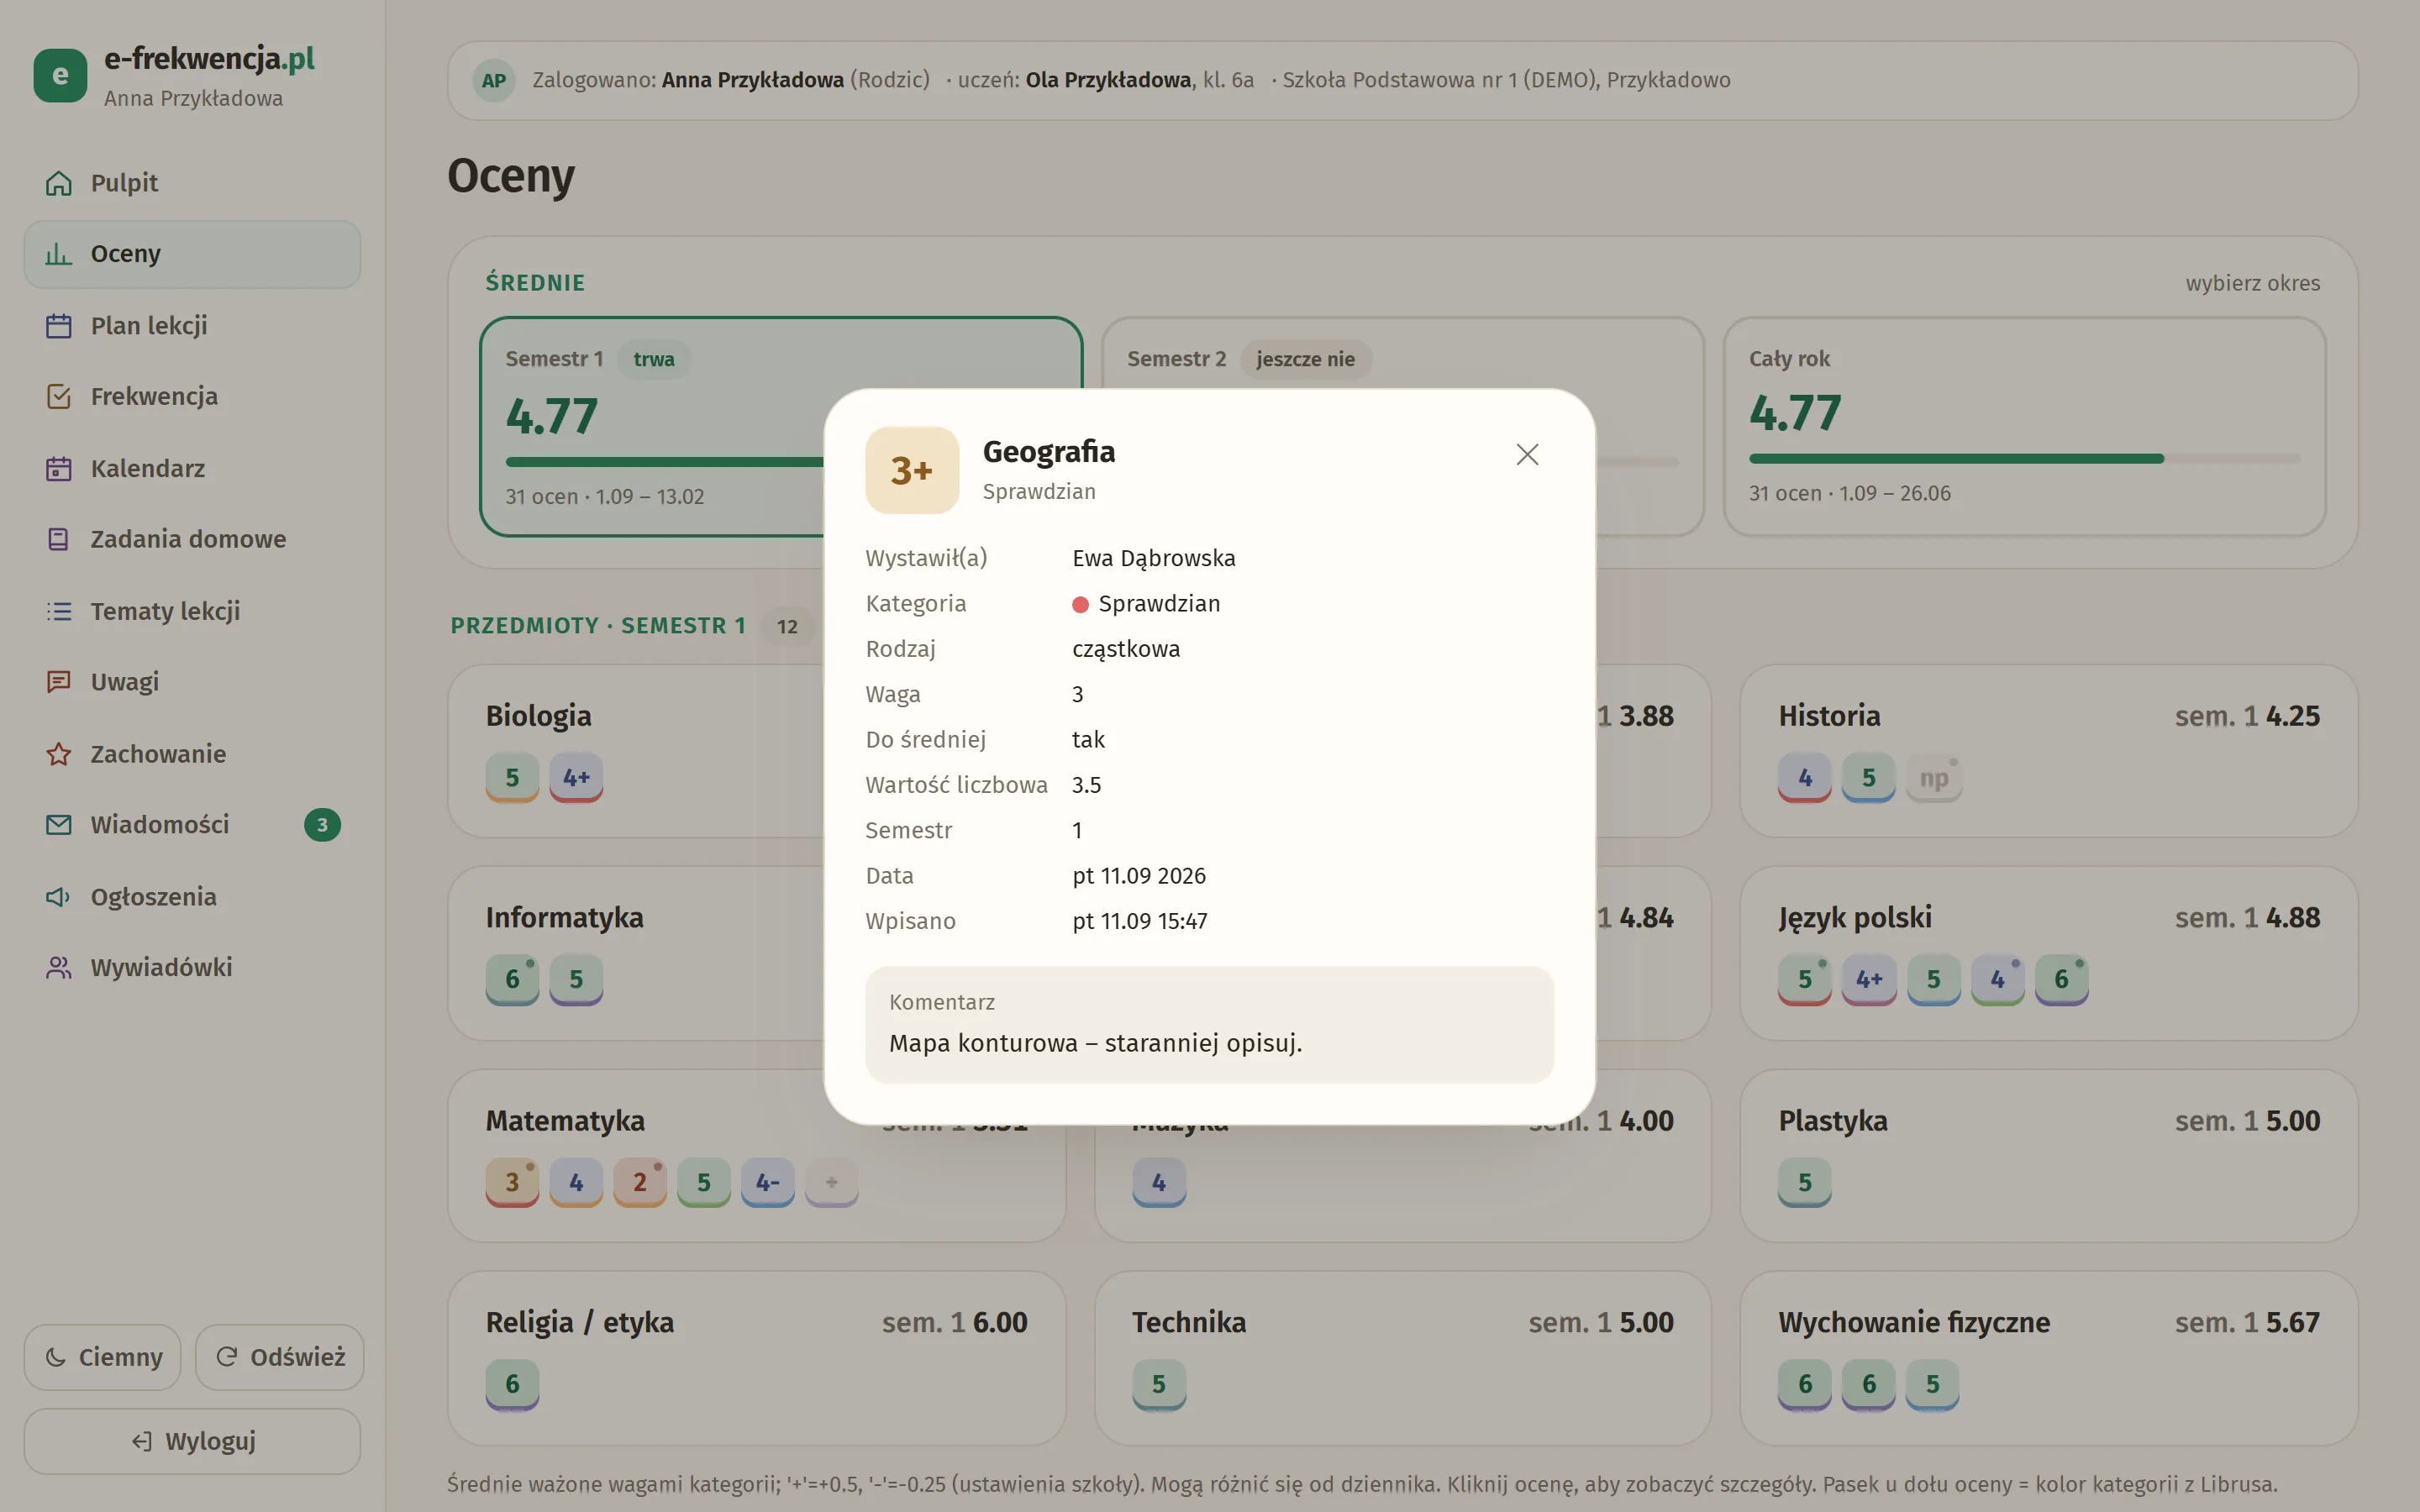
Task: Open Język polski grade 6 badge
Action: click(2061, 980)
